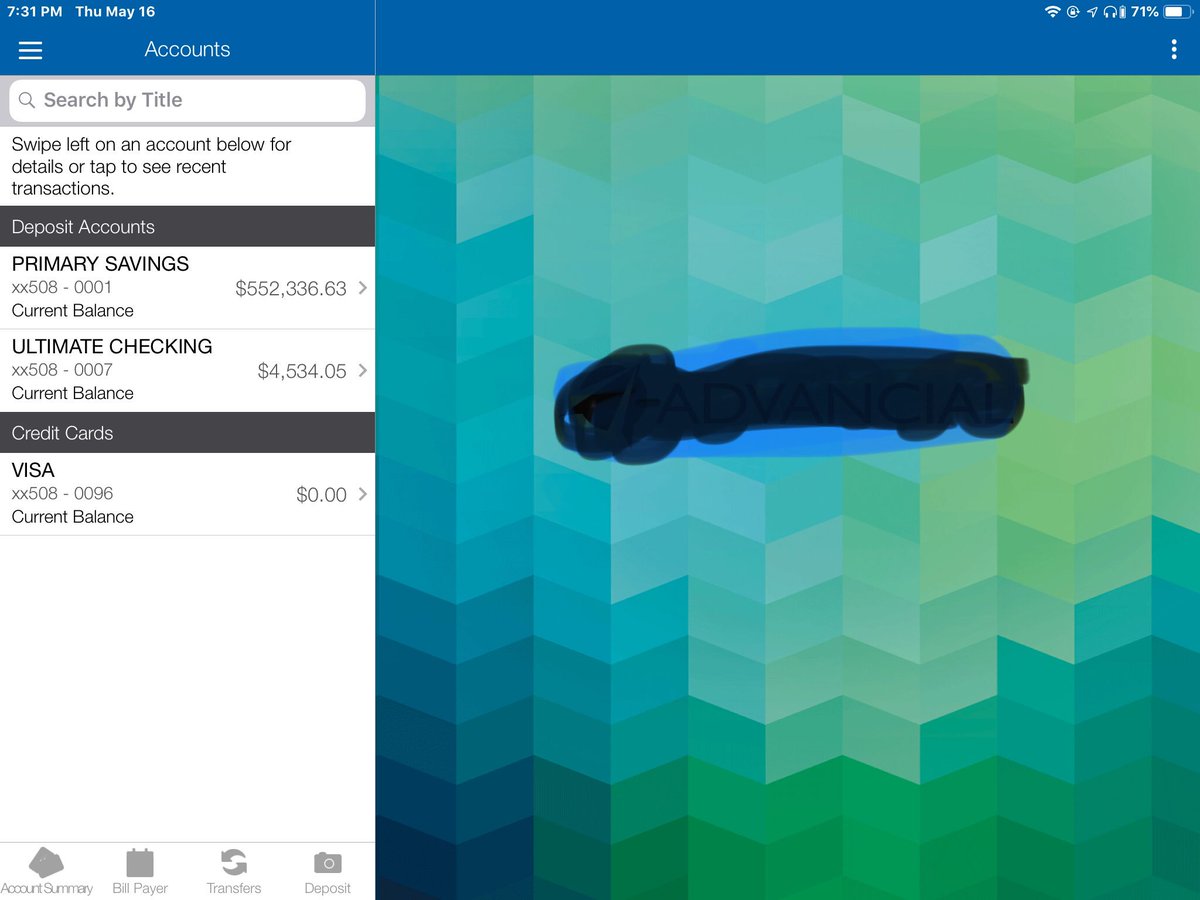Tap the search magnifier icon
Screen dimensions: 1200x900
click(x=27, y=101)
